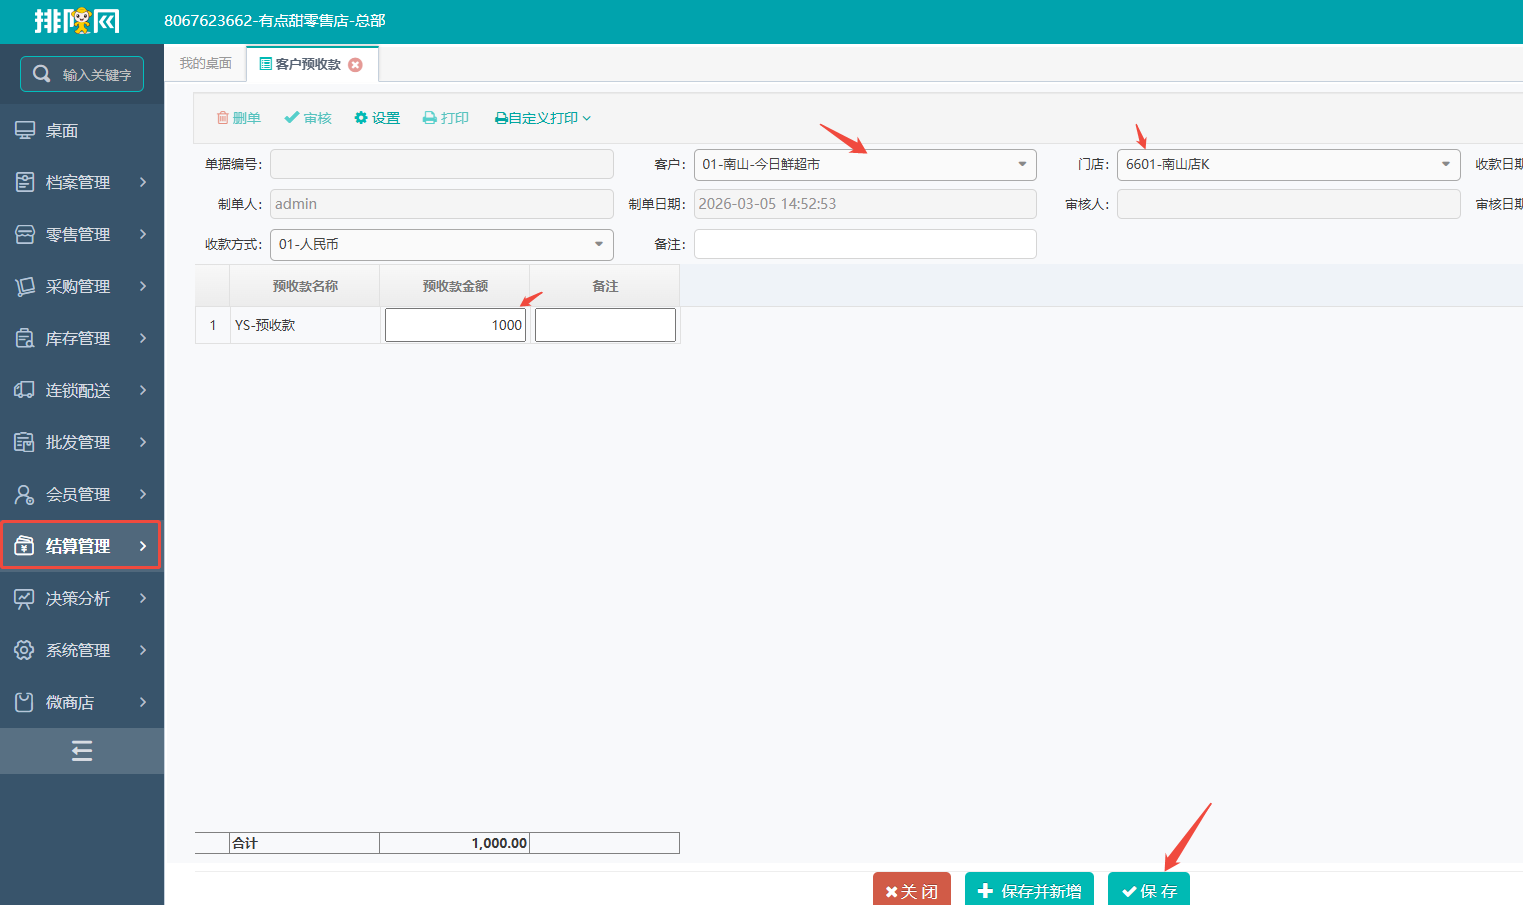Click the 零售管理 sidebar icon
This screenshot has width=1523, height=905.
(25, 234)
